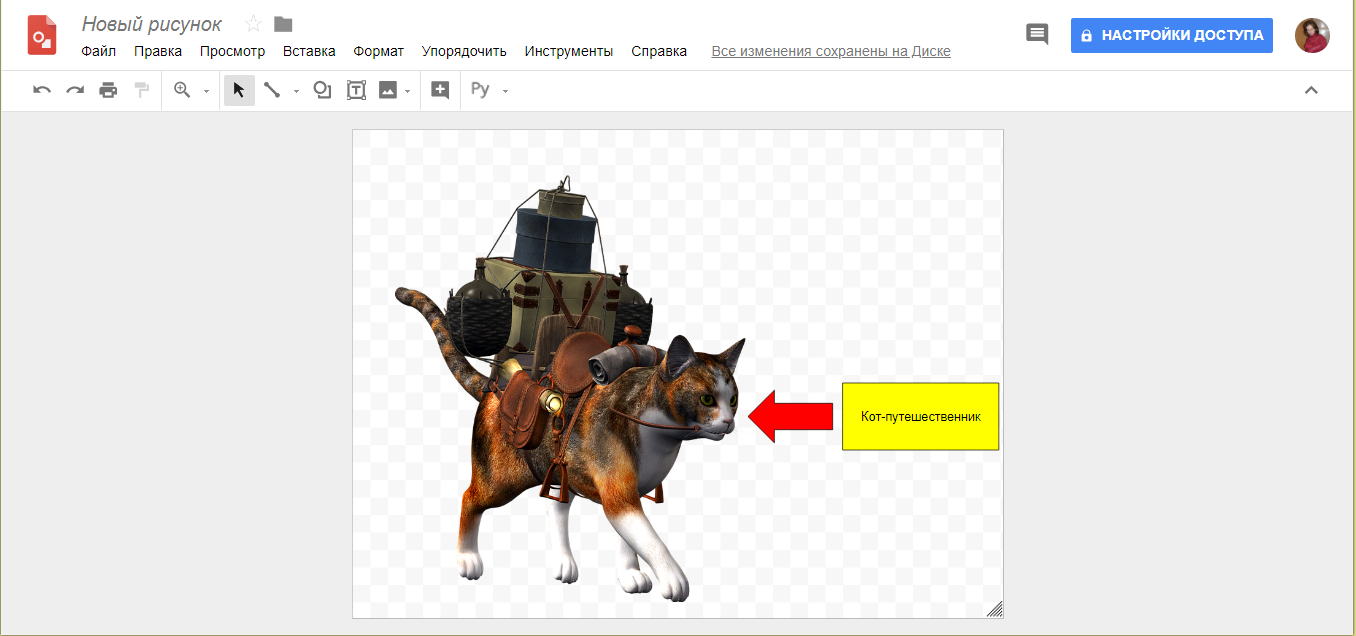Click the Google Drawings logo

point(41,35)
